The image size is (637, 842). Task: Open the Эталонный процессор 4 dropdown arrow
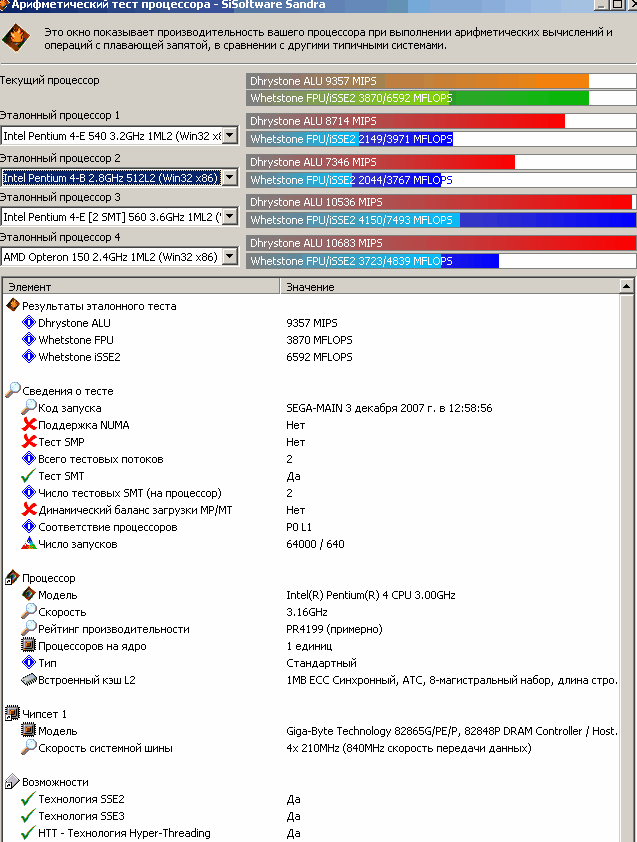pos(230,257)
